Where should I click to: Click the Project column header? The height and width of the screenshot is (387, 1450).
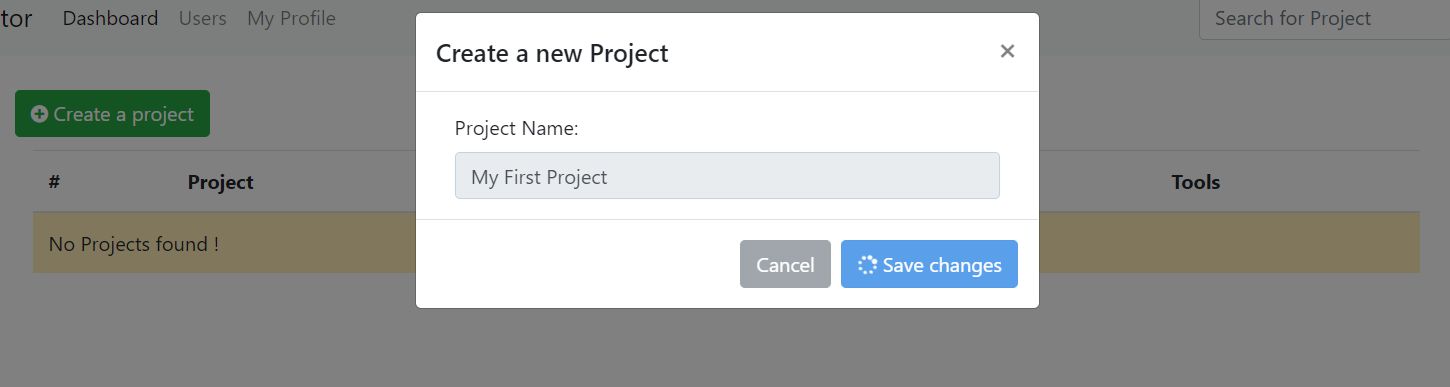click(x=220, y=182)
